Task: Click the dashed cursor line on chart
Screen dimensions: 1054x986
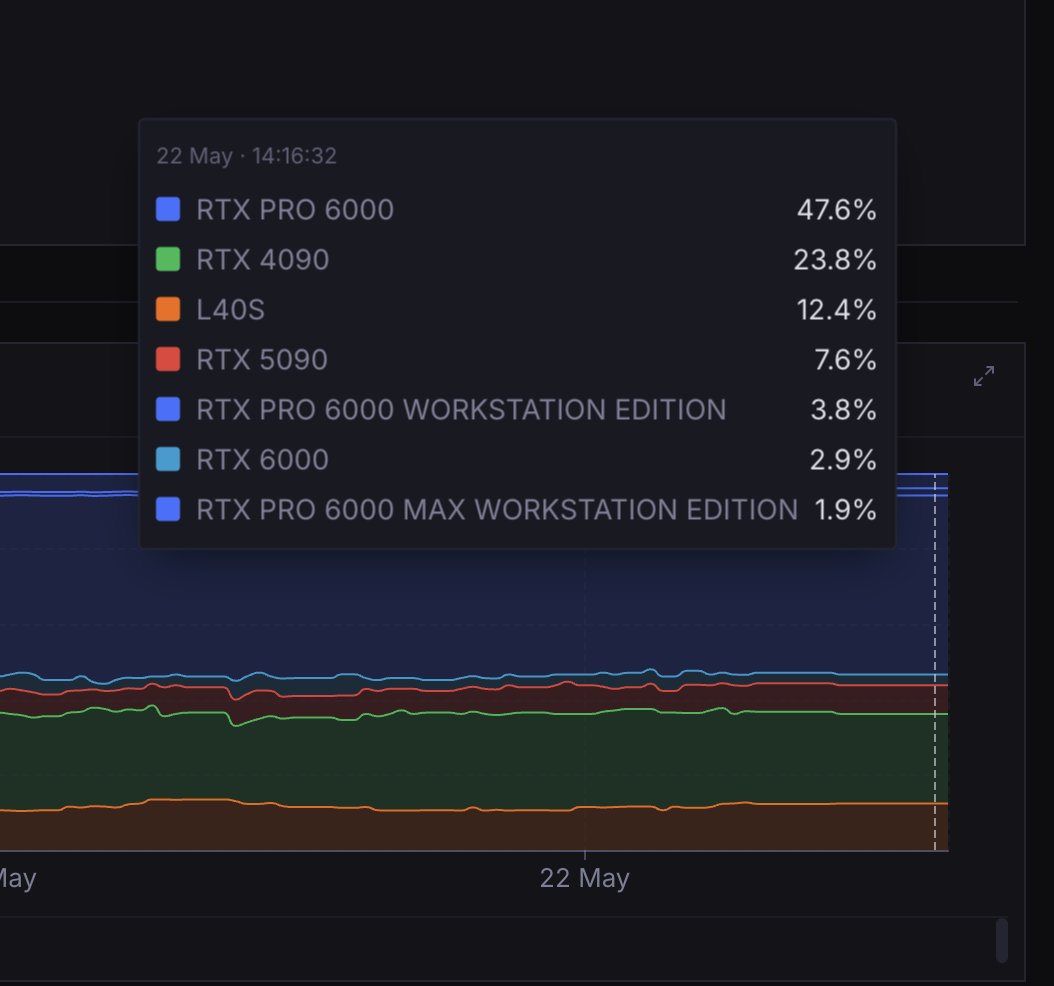Action: coord(934,662)
